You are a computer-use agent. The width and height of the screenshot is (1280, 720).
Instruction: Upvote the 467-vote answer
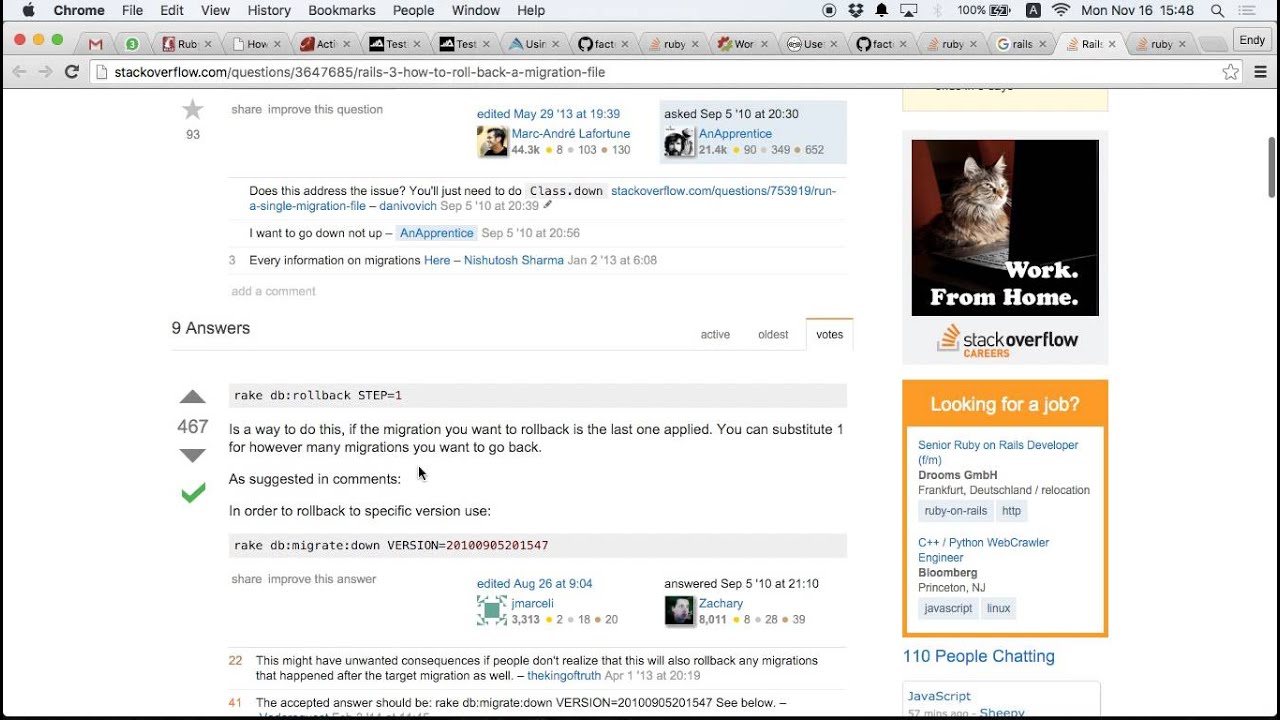click(192, 397)
